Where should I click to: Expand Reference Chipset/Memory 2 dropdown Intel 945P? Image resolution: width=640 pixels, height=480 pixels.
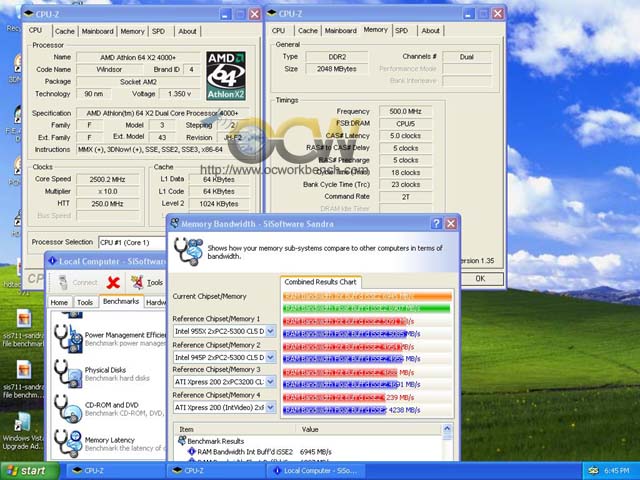click(271, 357)
